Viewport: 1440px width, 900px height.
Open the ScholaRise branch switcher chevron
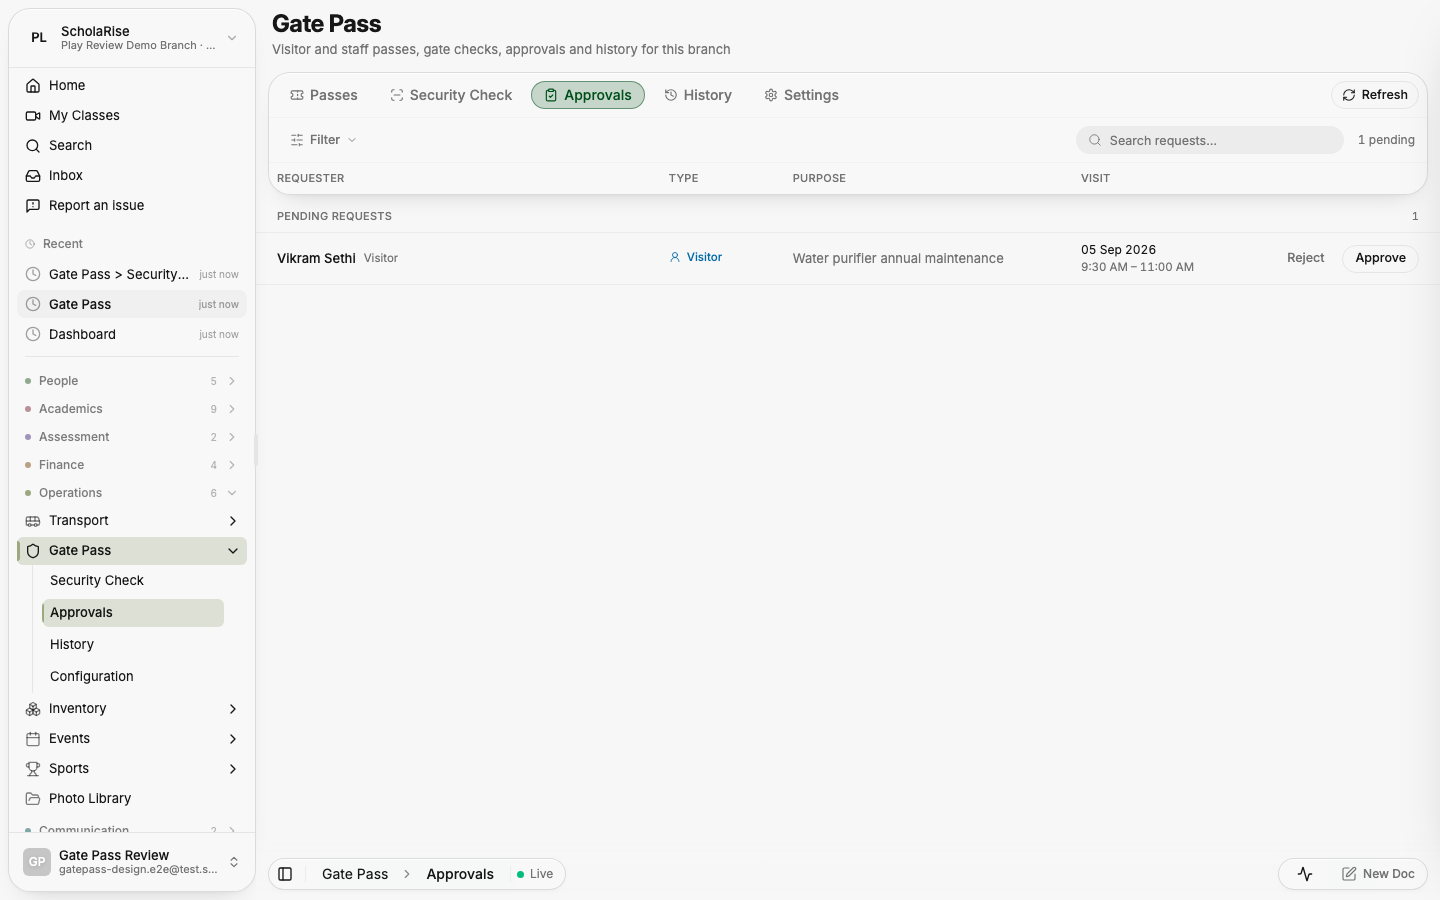(232, 38)
